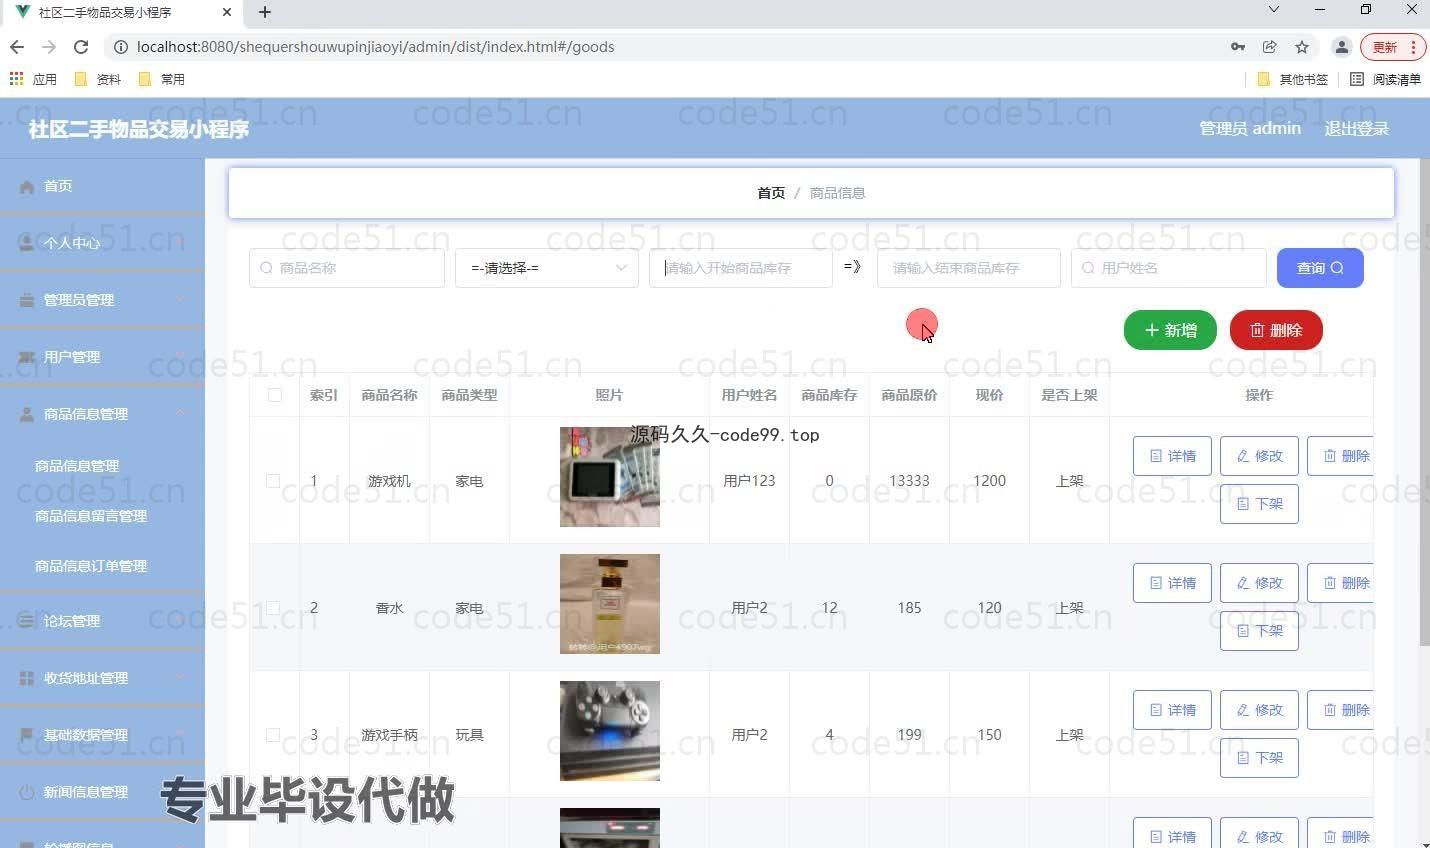
Task: Open the browser tab search chevron
Action: pos(1274,10)
